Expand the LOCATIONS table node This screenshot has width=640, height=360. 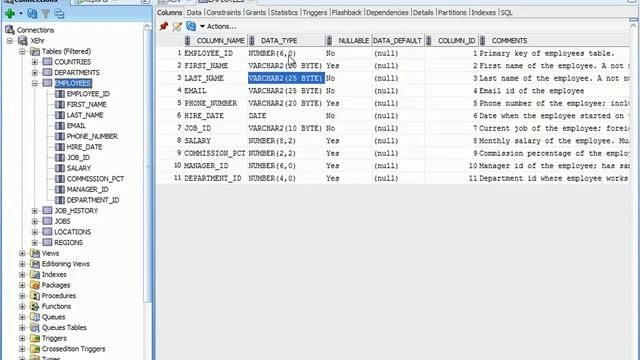35,232
